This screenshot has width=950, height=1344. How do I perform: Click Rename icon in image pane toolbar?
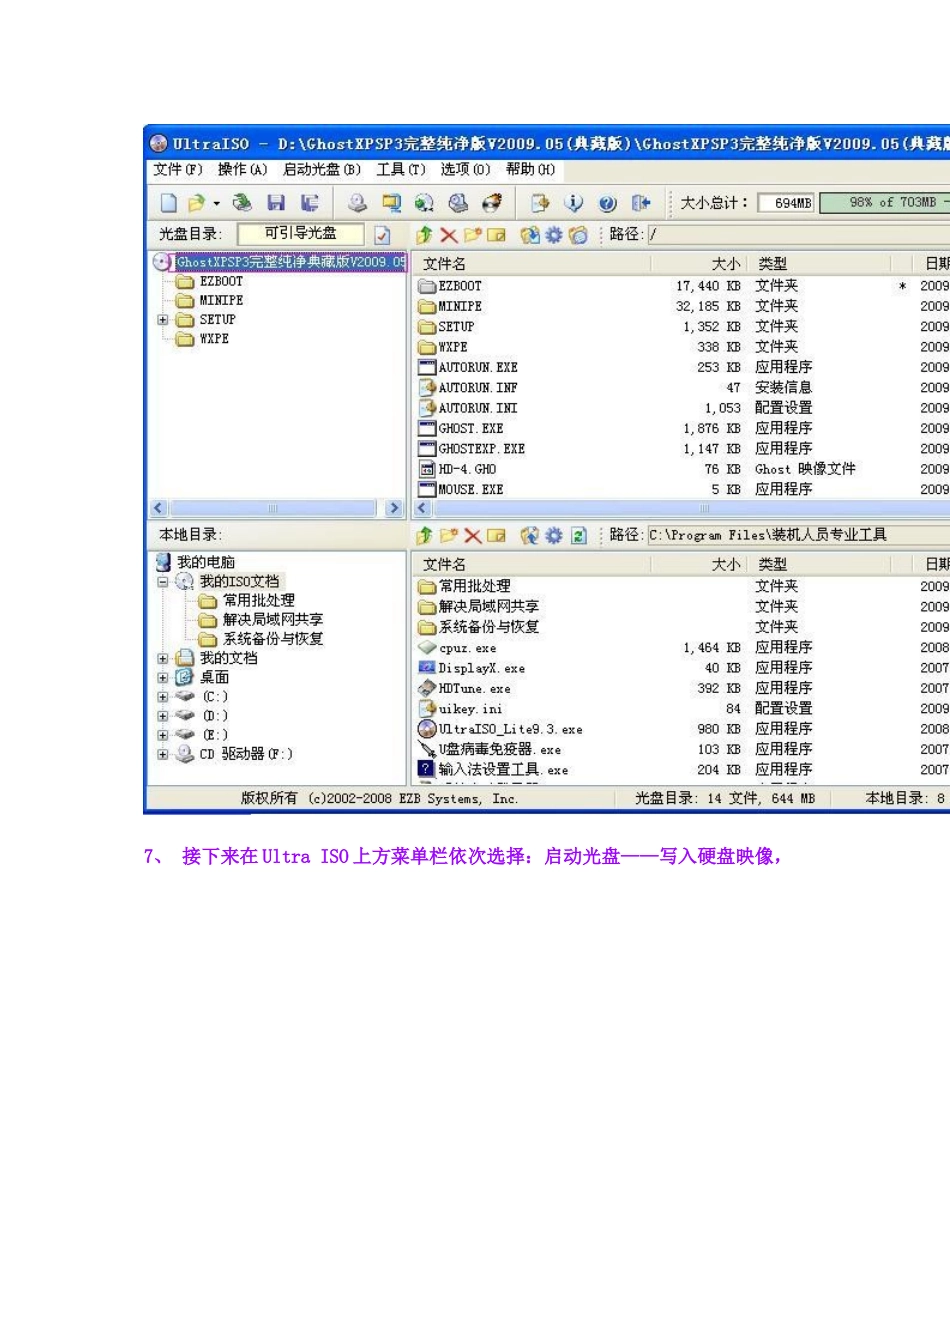click(496, 235)
